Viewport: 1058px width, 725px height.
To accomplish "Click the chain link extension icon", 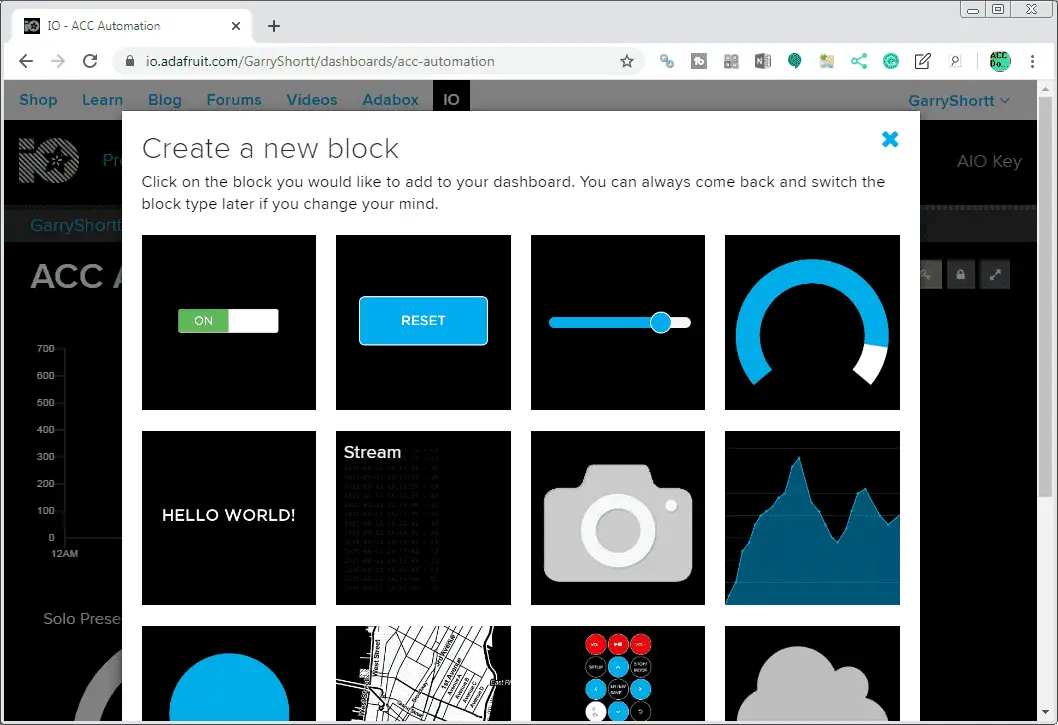I will pos(667,61).
